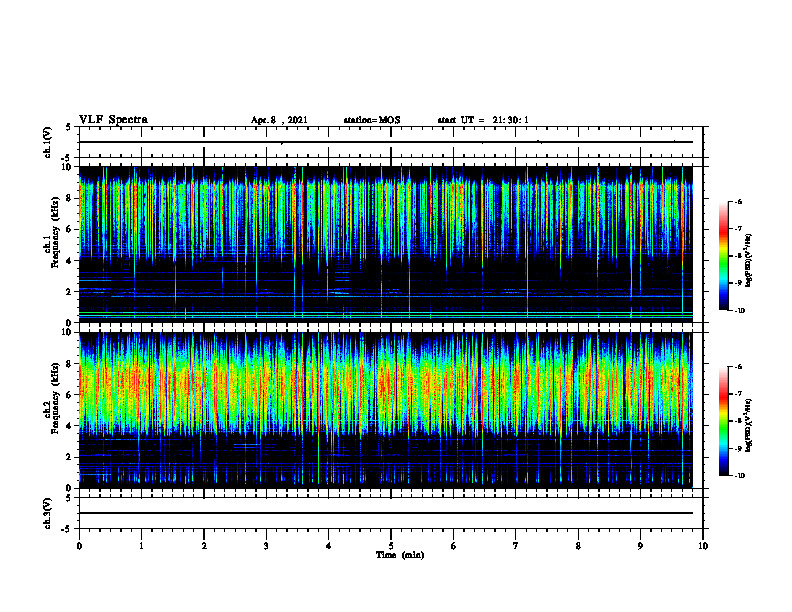The image size is (792, 612).
Task: Click the "8" kHz tick on ch.1 axis
Action: point(69,198)
